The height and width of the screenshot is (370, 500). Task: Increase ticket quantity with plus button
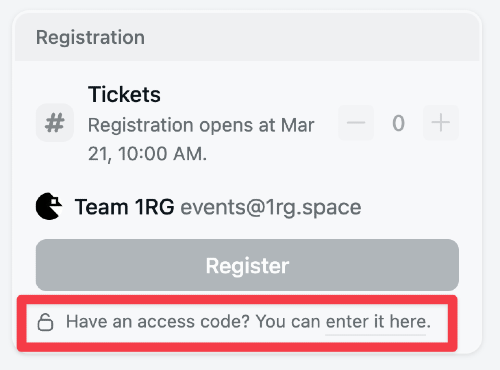tap(441, 123)
